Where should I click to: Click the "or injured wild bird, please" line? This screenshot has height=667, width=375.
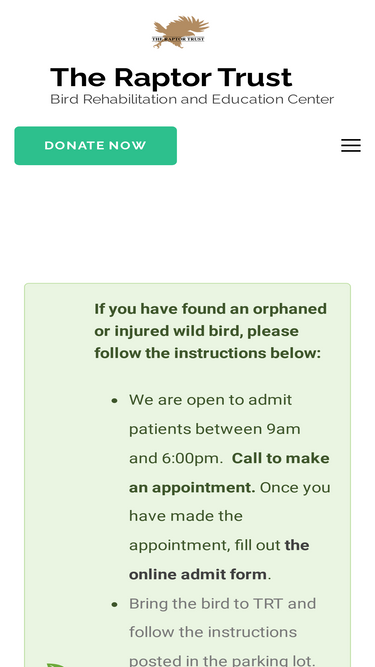pos(196,331)
